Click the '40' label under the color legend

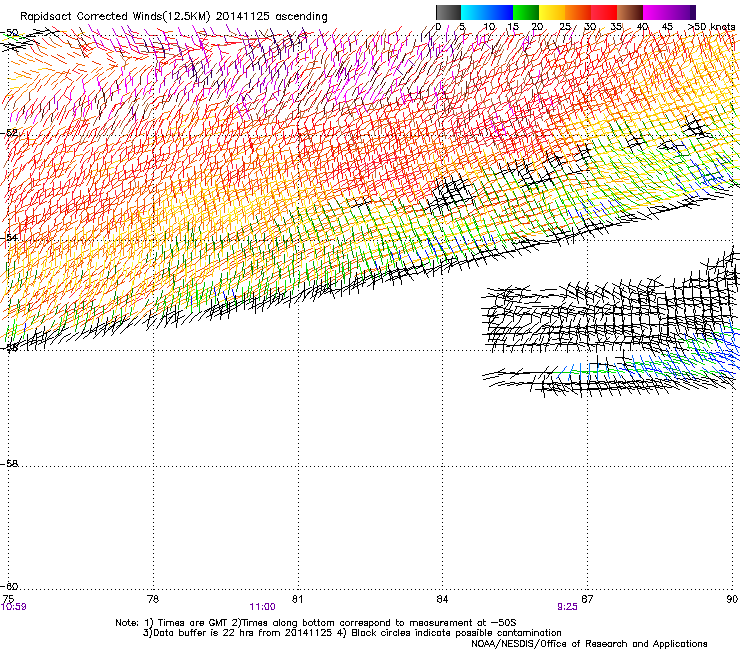pyautogui.click(x=643, y=27)
